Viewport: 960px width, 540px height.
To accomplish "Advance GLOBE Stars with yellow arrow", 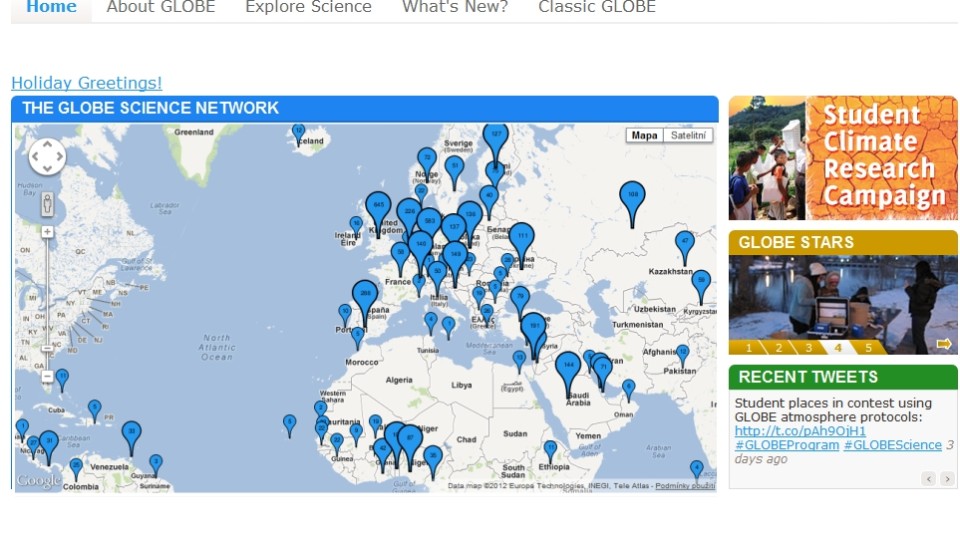I will point(944,344).
